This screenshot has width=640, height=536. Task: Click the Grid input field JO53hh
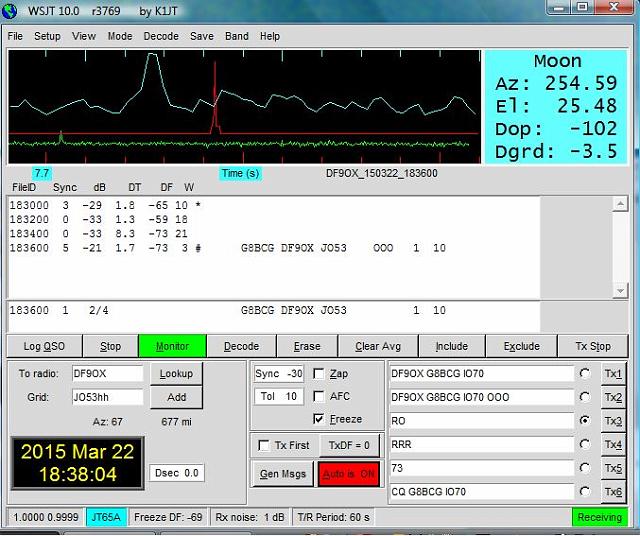coord(108,397)
